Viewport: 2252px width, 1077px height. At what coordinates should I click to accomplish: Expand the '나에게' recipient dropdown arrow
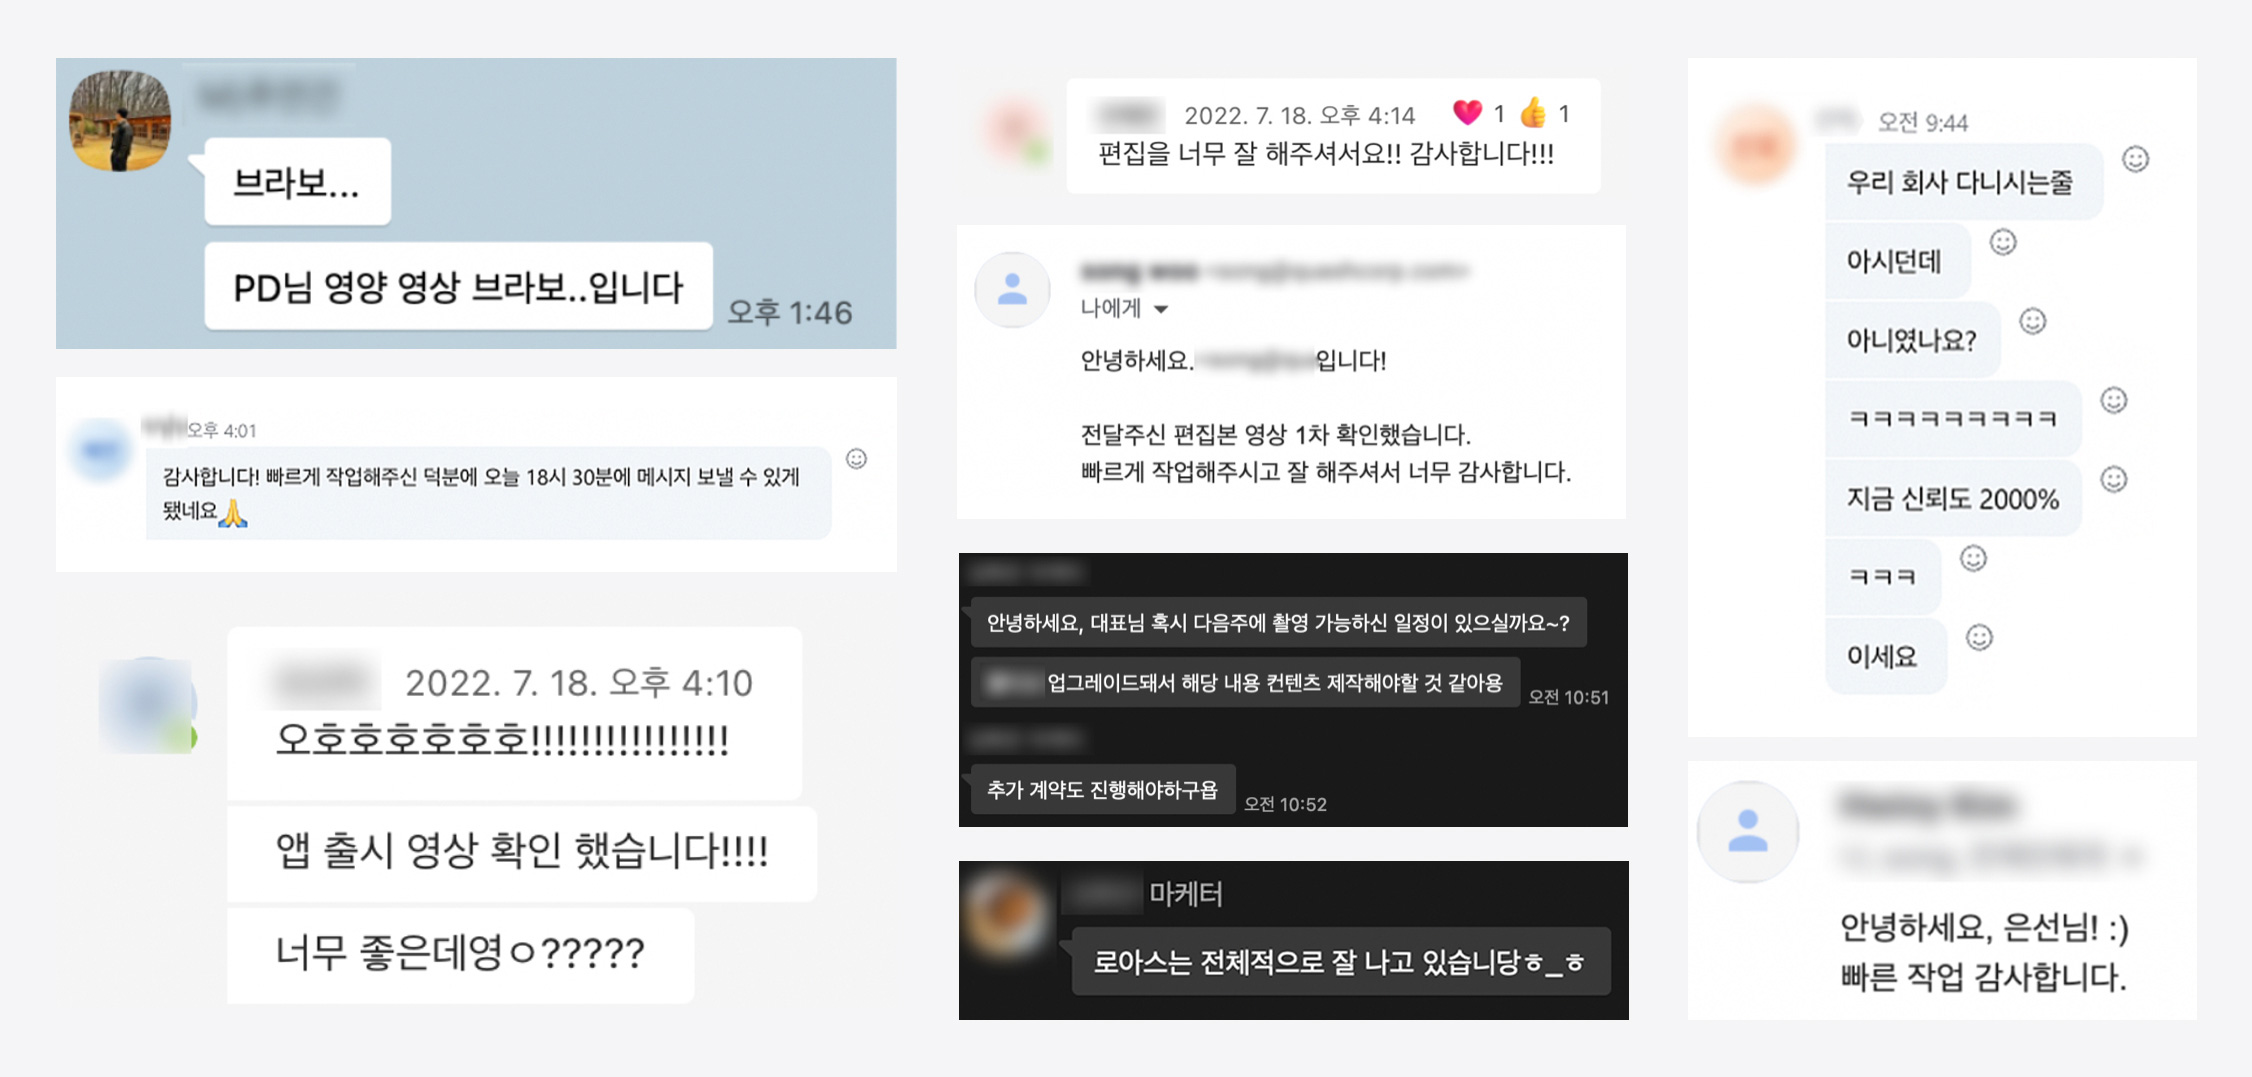click(x=1161, y=309)
